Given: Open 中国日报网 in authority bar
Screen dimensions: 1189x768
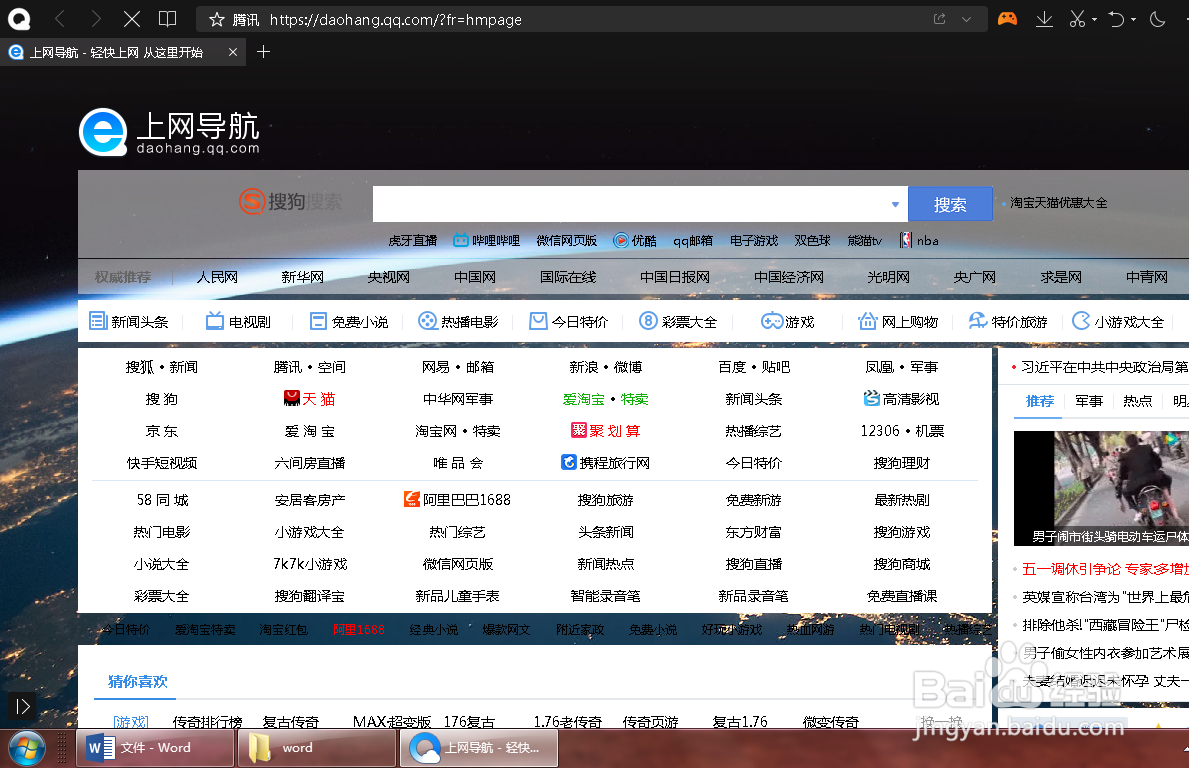Looking at the screenshot, I should [675, 277].
